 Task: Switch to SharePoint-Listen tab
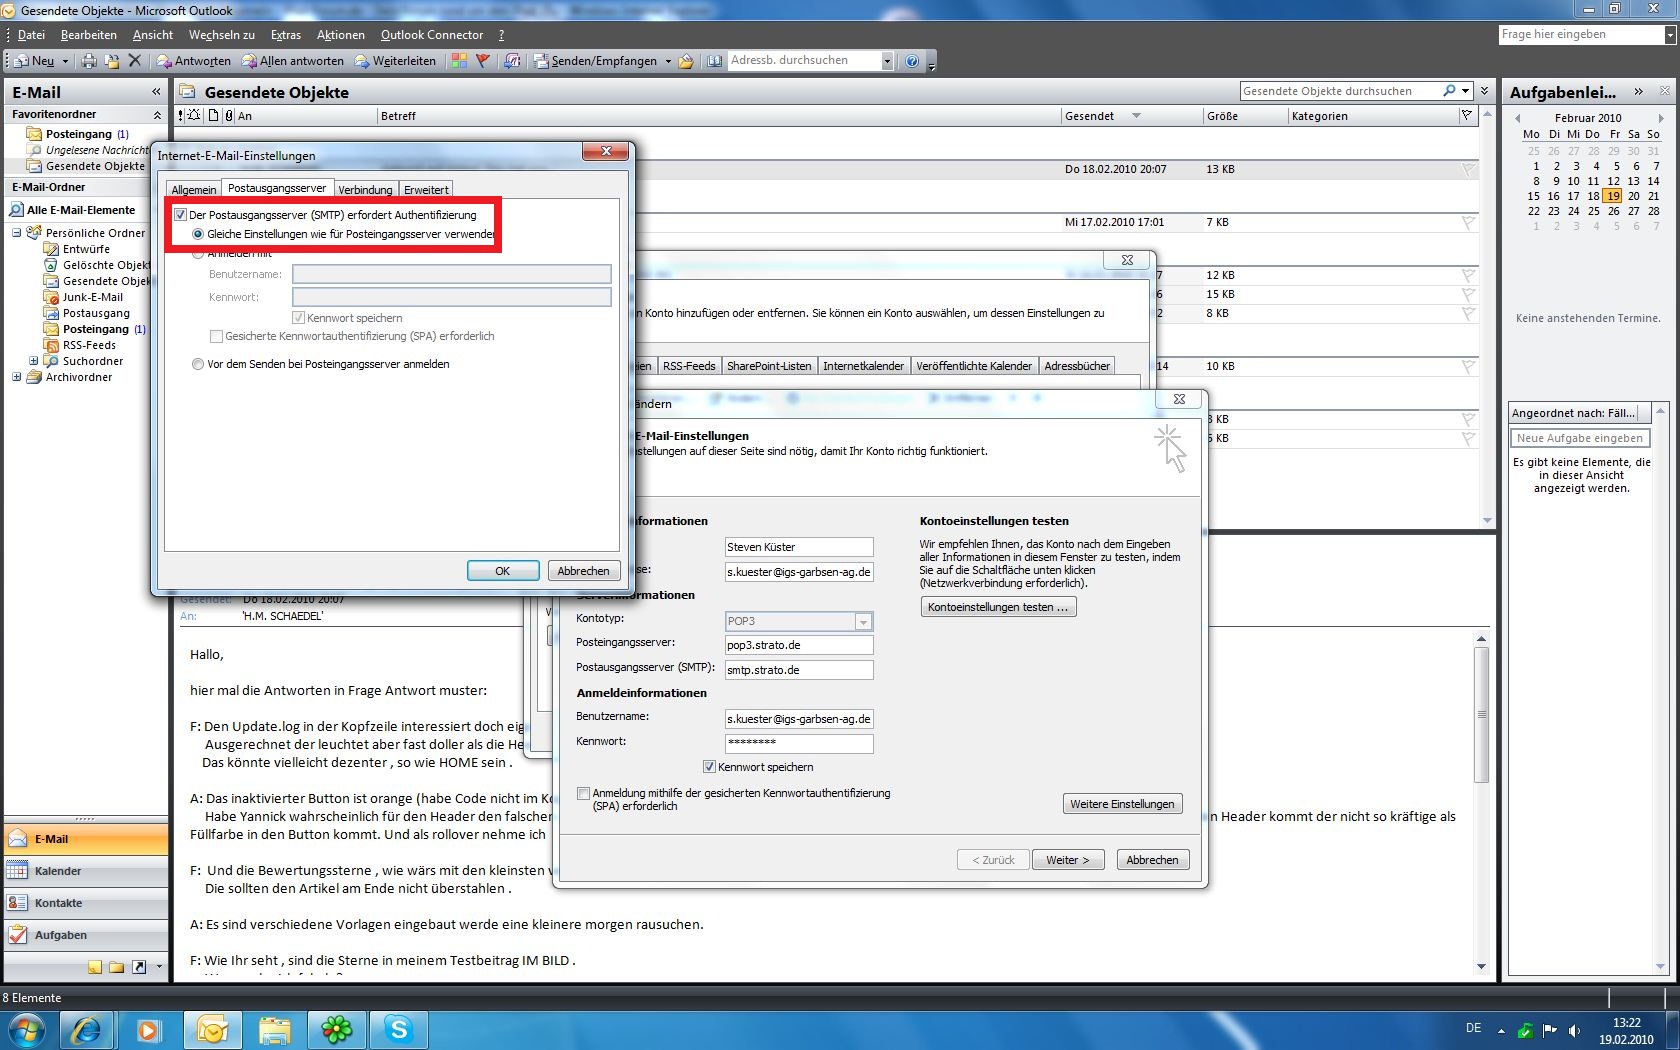[769, 366]
